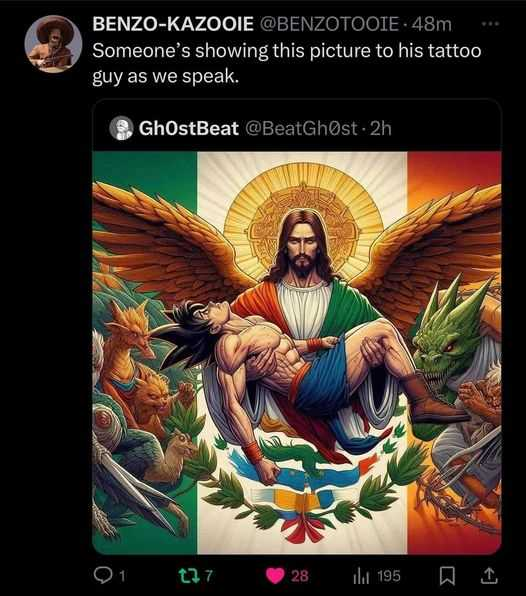526x596 pixels.
Task: Open the quoted tweet's flag artwork image
Action: click(x=297, y=352)
